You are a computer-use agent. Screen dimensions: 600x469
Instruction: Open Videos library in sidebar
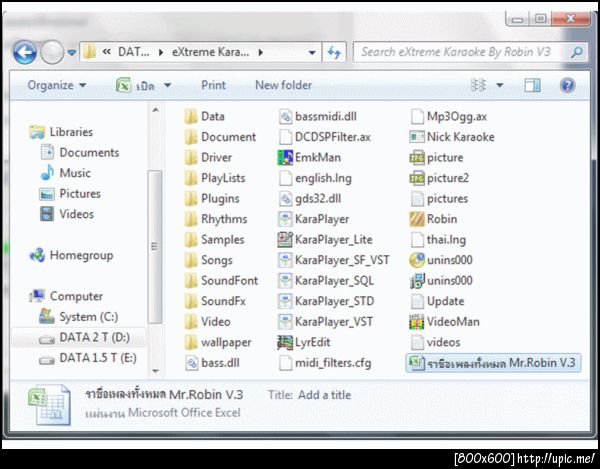click(x=67, y=214)
